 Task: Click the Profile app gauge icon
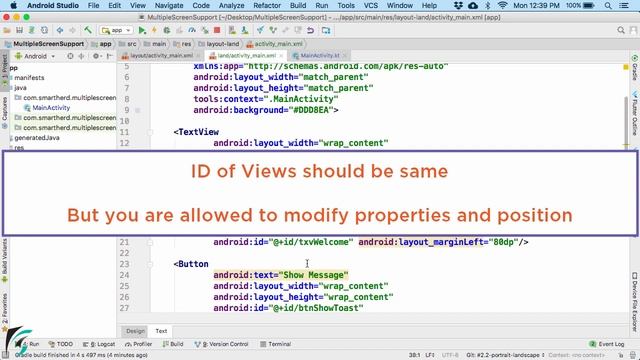192,30
